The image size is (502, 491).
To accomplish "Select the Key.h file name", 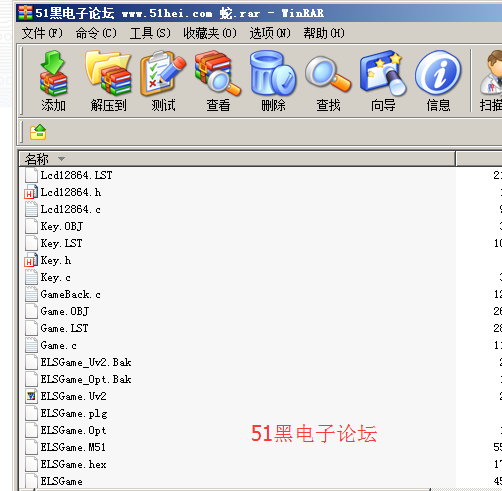I will 56,260.
